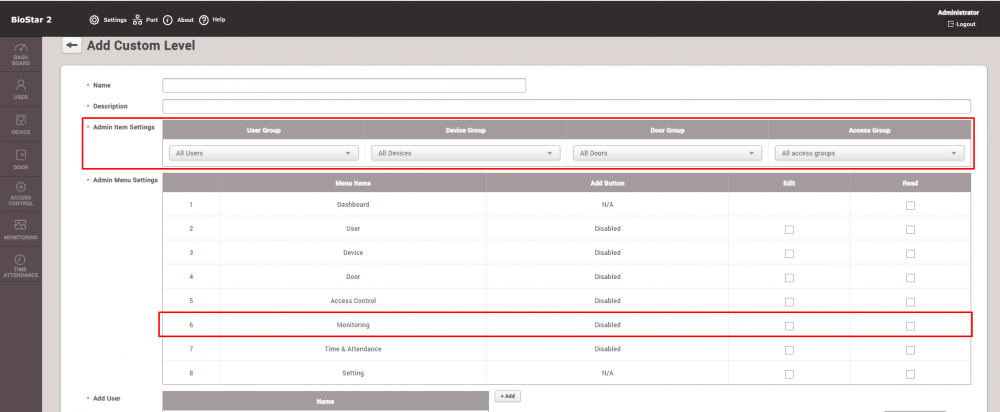Open the Dashboard sidebar icon
Image resolution: width=1000 pixels, height=412 pixels.
coord(20,53)
